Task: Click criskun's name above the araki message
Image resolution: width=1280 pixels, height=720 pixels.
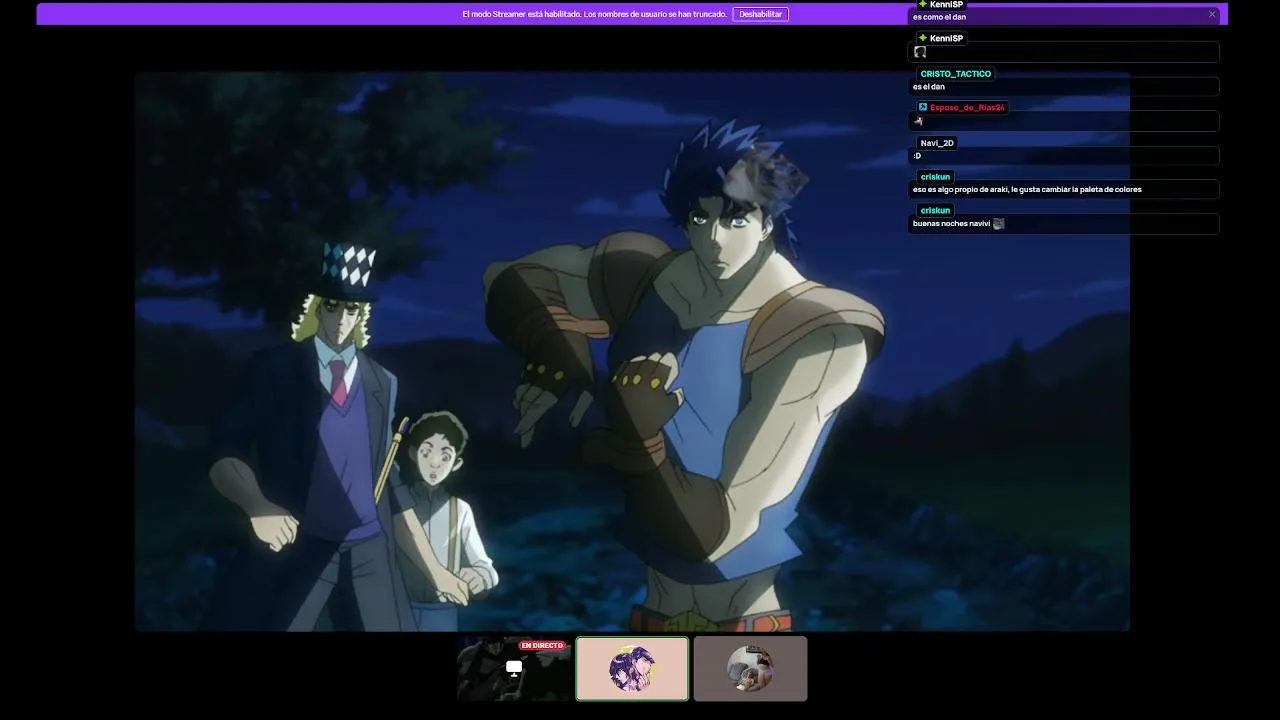Action: point(935,177)
